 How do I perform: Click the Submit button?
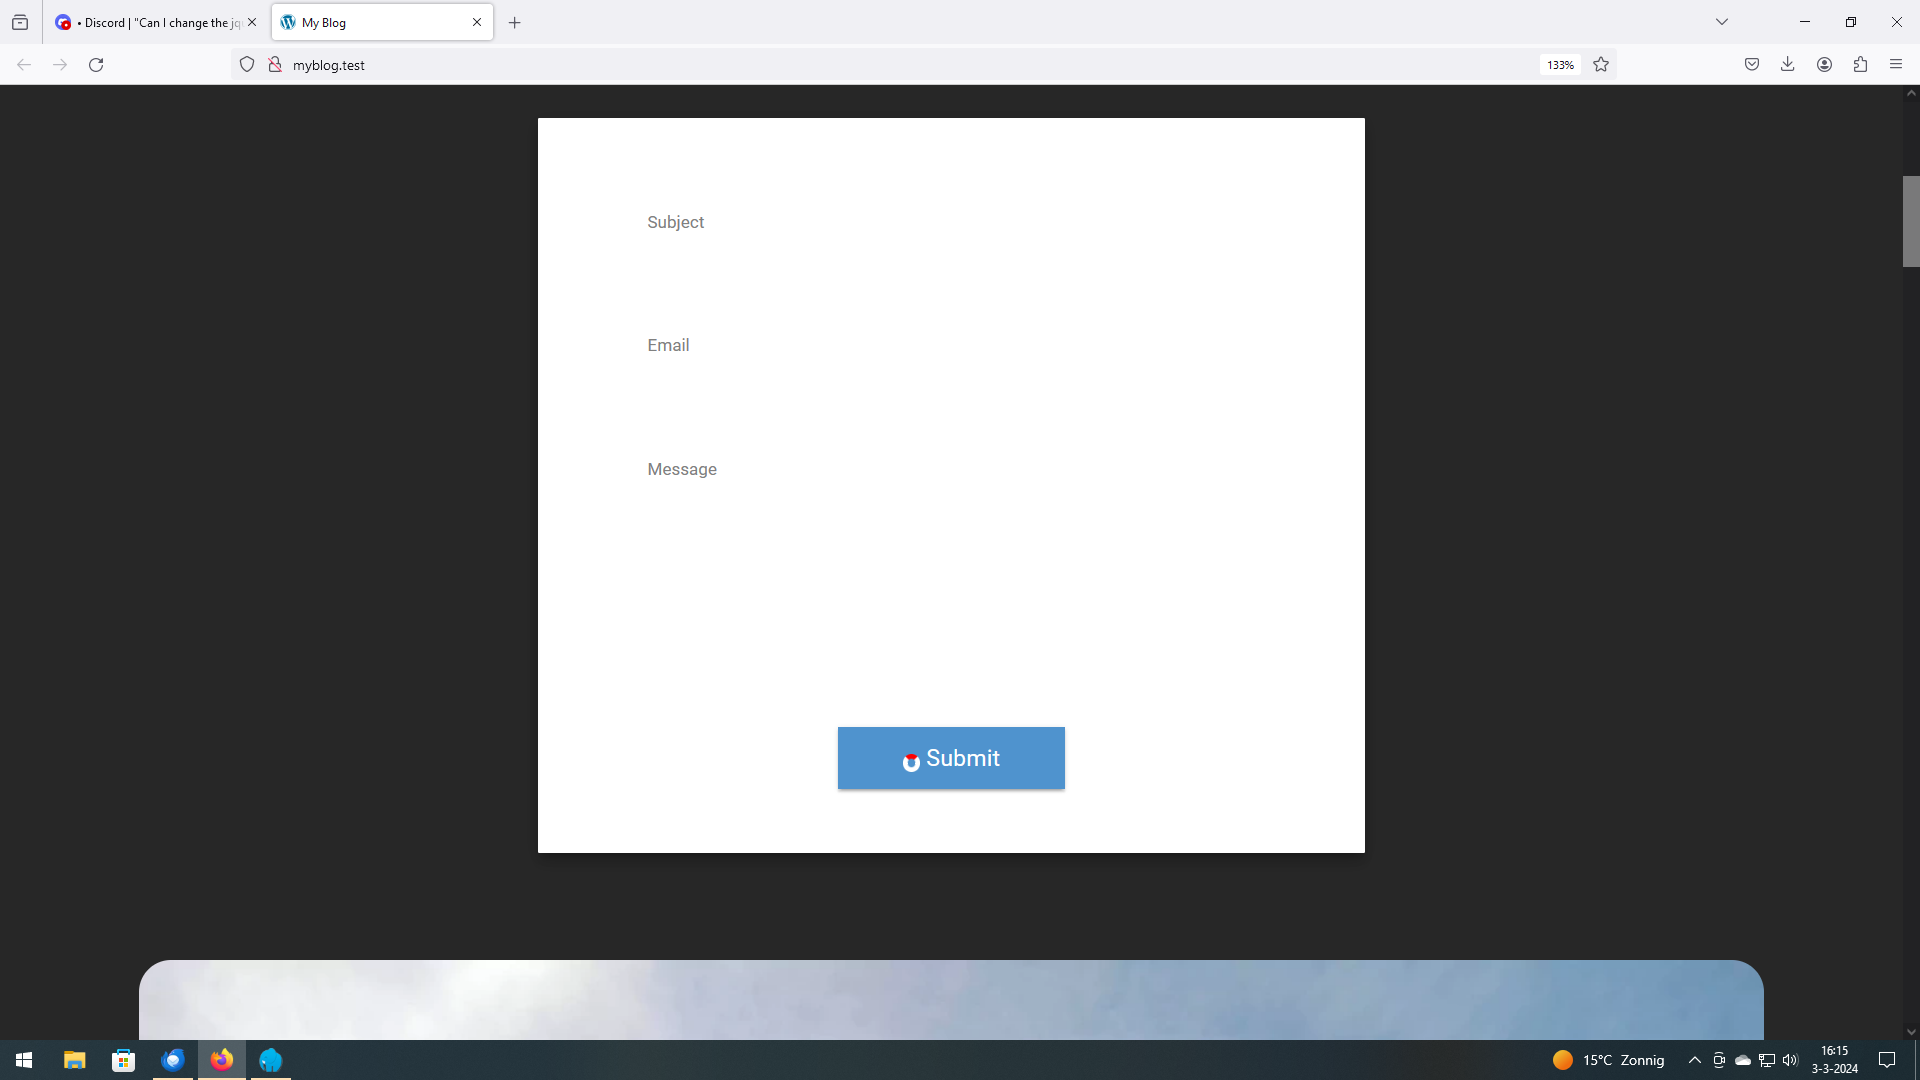(950, 758)
